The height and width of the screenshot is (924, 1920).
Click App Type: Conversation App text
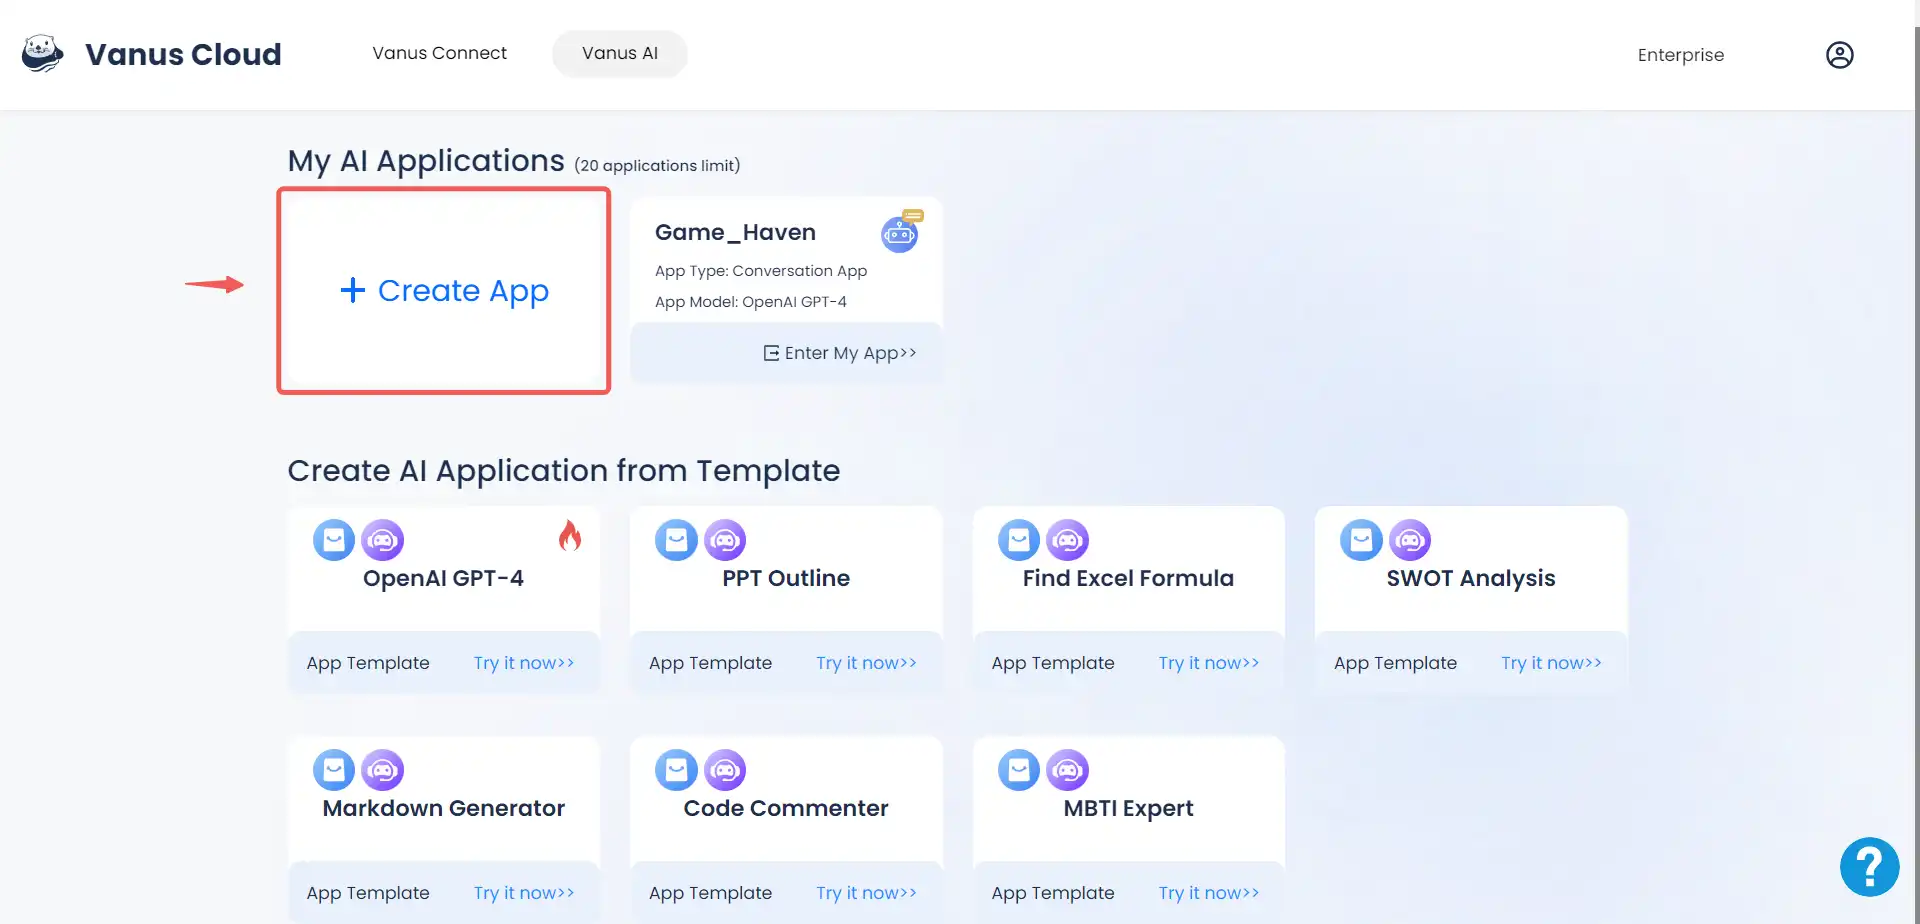(x=761, y=271)
